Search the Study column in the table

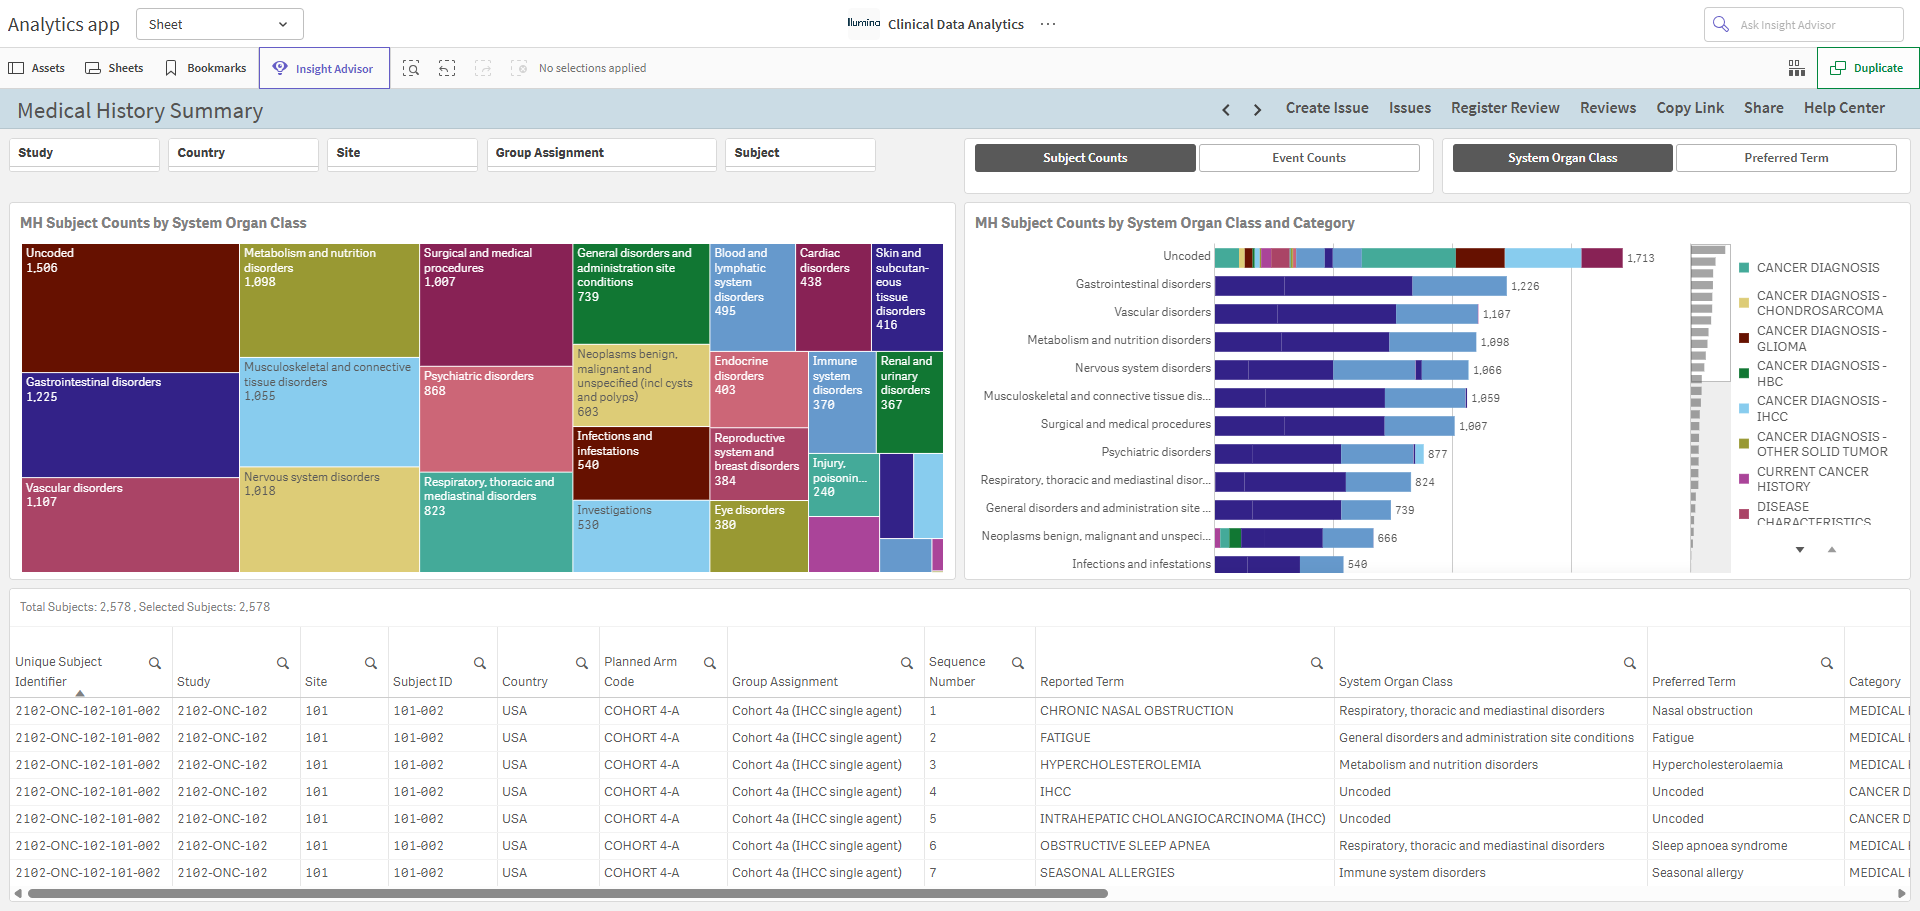(x=283, y=663)
